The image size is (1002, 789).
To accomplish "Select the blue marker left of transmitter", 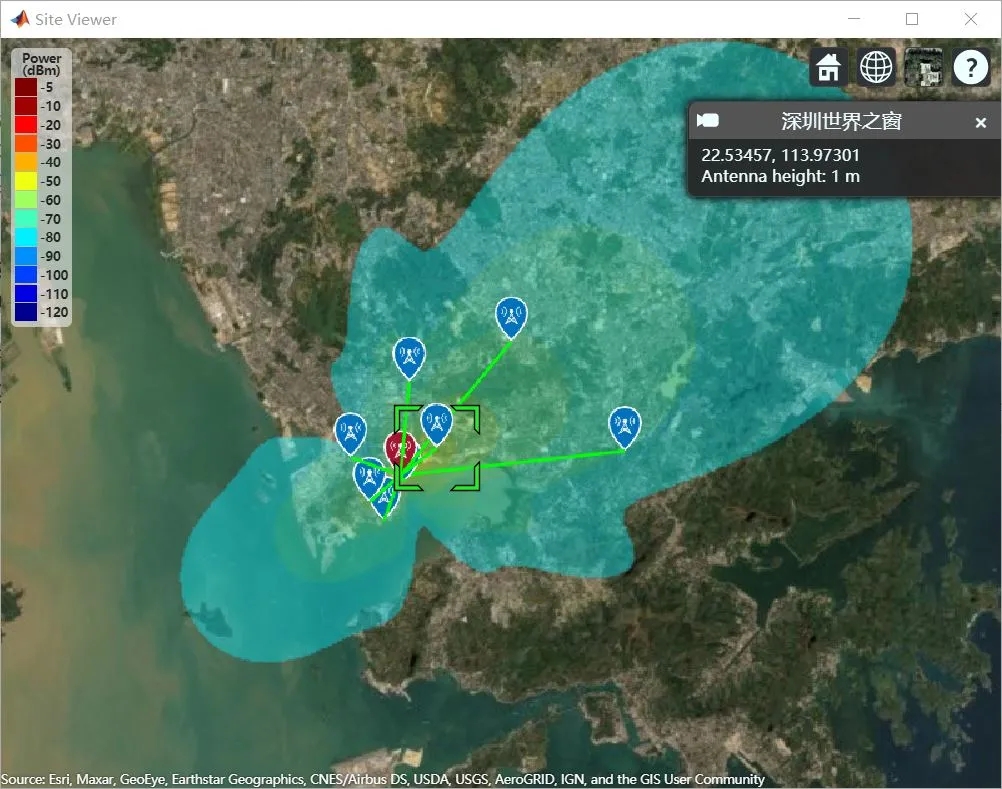I will (350, 434).
